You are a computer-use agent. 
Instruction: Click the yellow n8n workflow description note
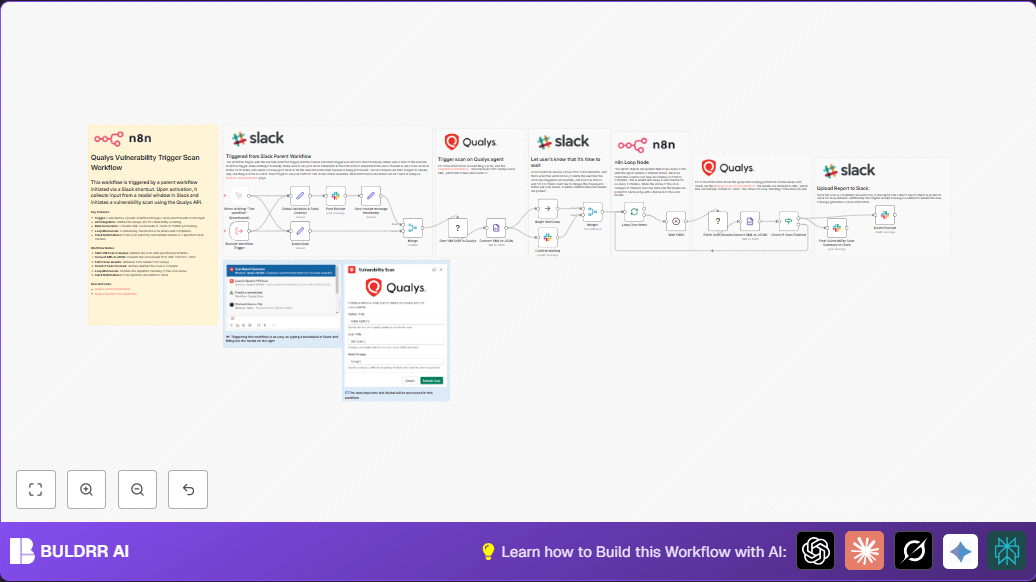[153, 225]
